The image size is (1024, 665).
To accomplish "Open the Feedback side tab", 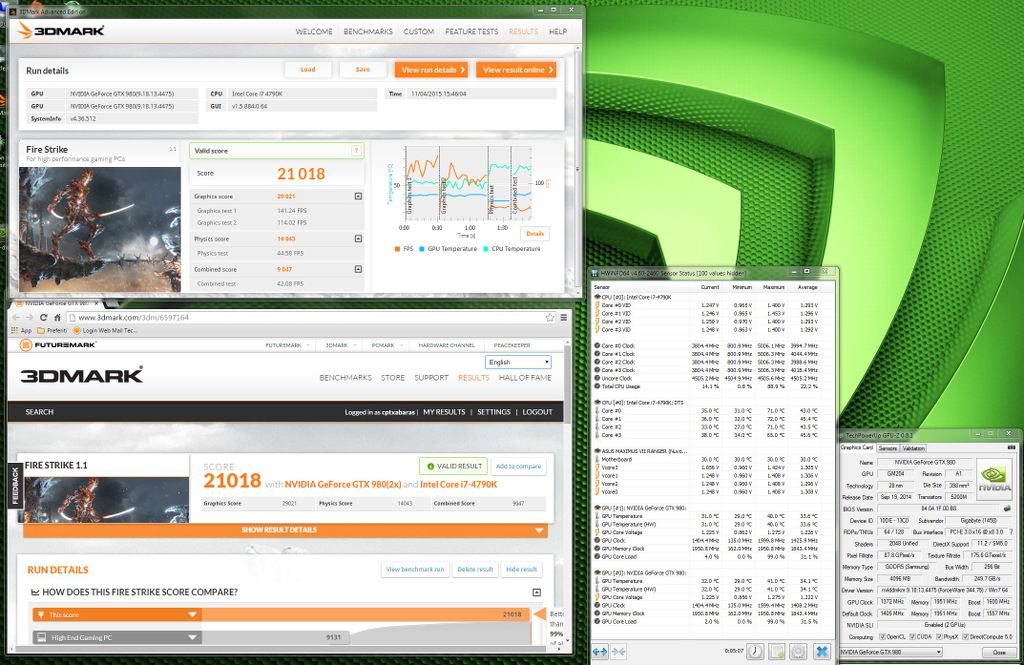I will point(16,486).
